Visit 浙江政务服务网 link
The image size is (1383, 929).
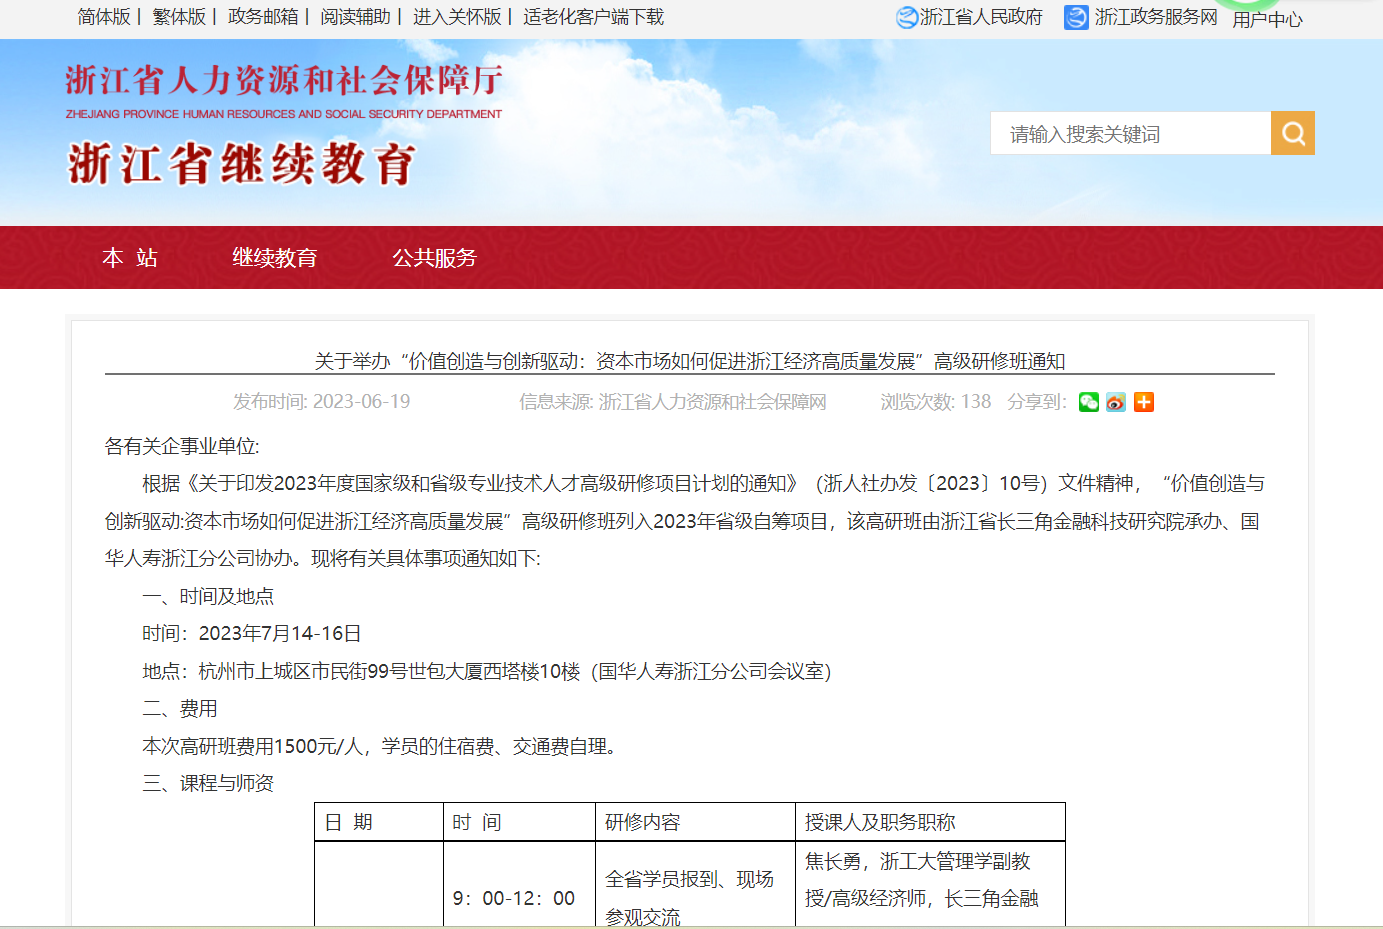coord(1156,17)
